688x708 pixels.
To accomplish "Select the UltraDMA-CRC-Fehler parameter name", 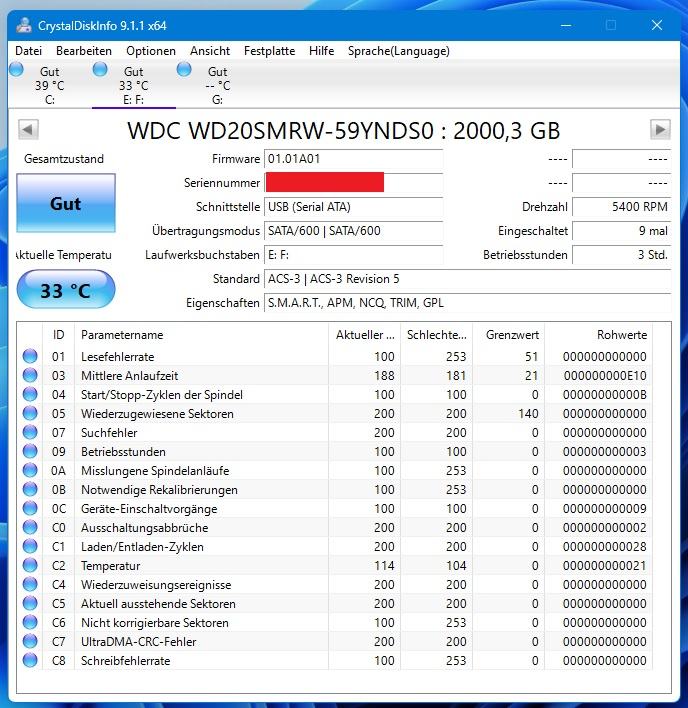I will point(139,641).
